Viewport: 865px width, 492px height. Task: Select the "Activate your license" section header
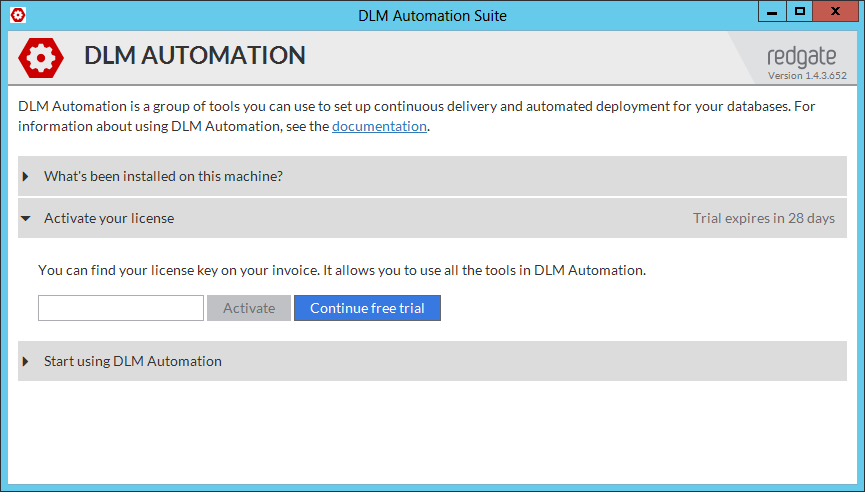[109, 218]
